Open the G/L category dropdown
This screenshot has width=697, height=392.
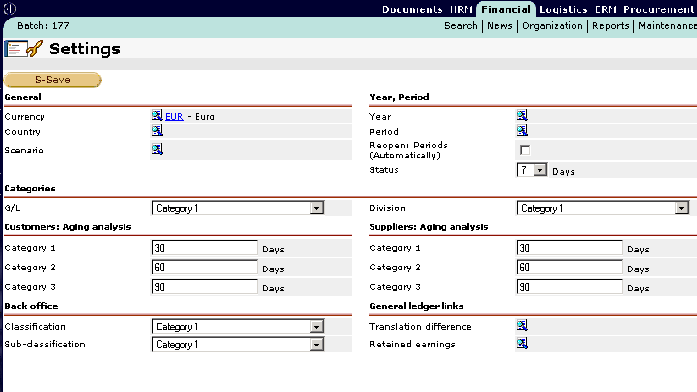(238, 208)
